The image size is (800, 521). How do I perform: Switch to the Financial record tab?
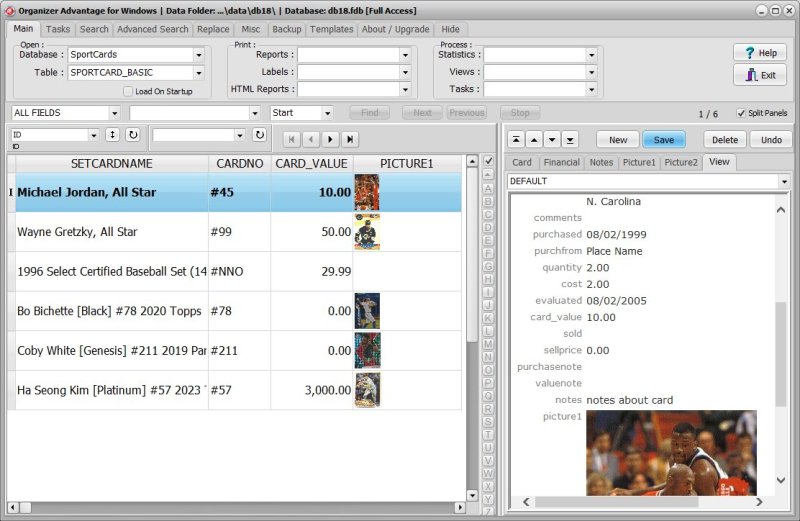561,162
